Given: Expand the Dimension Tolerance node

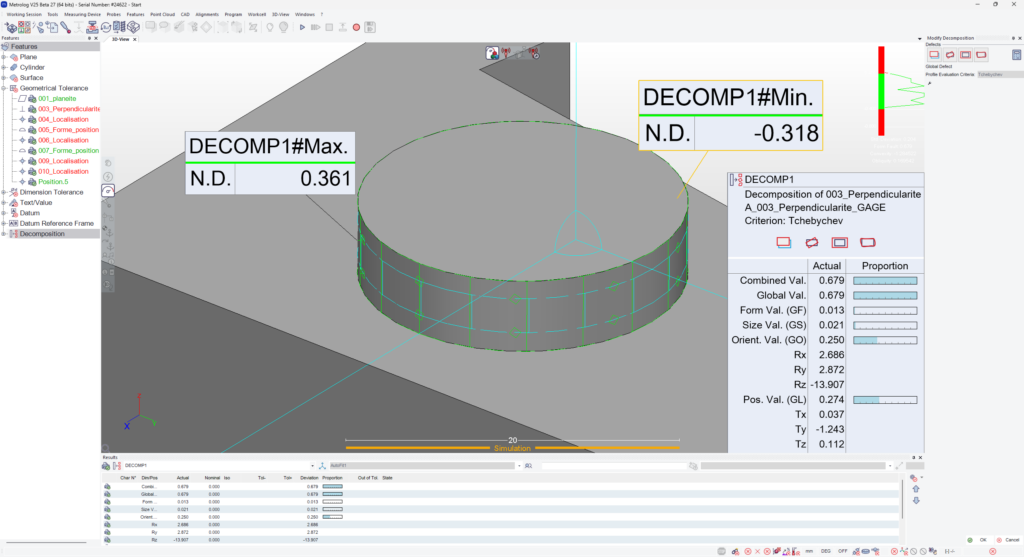Looking at the screenshot, I should point(4,192).
